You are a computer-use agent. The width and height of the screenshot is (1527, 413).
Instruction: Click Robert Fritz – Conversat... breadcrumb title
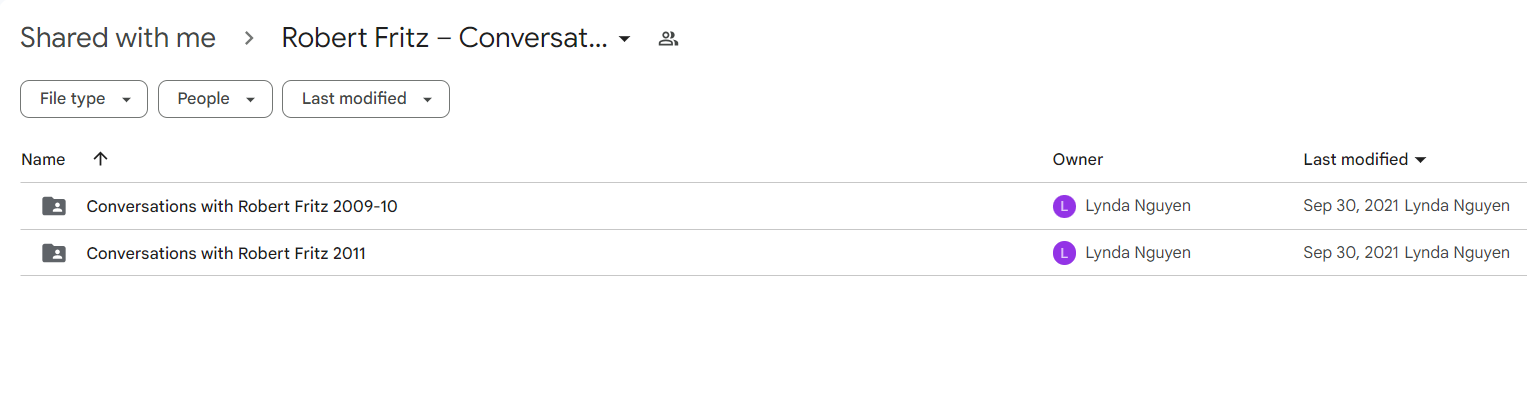point(445,38)
